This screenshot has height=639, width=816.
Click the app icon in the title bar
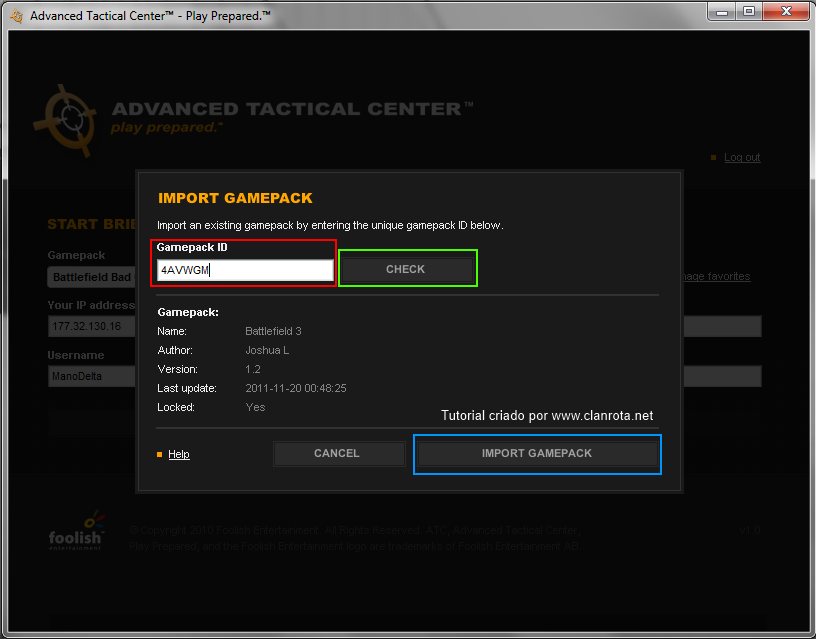tap(16, 16)
